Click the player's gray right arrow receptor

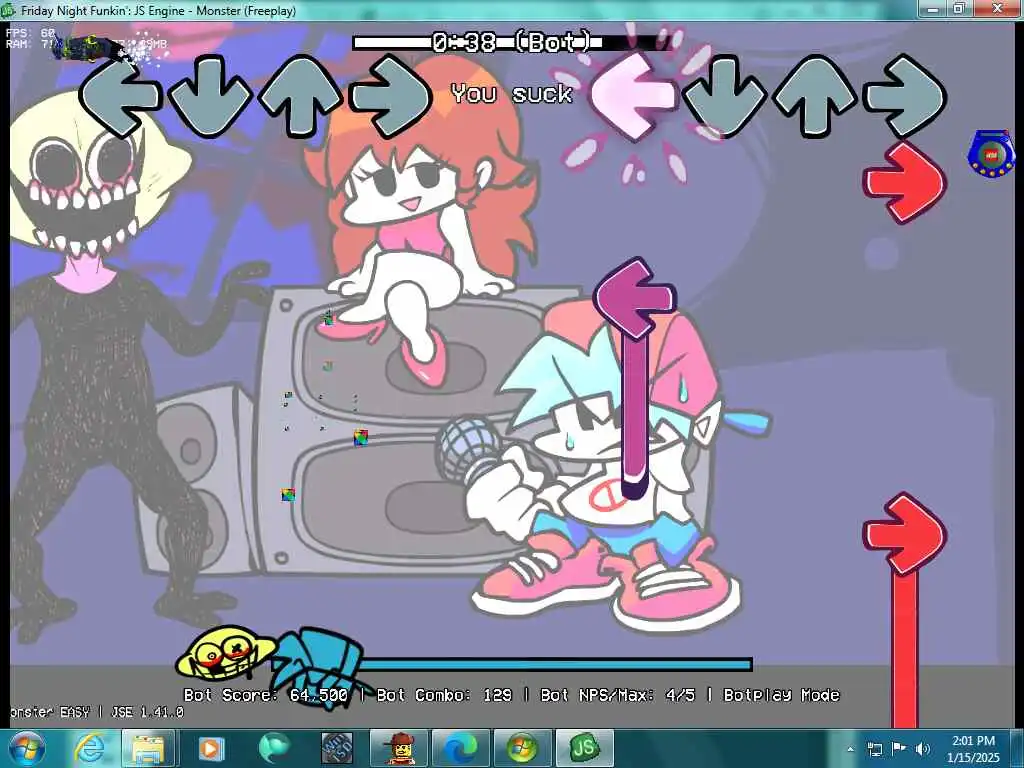pyautogui.click(x=904, y=96)
